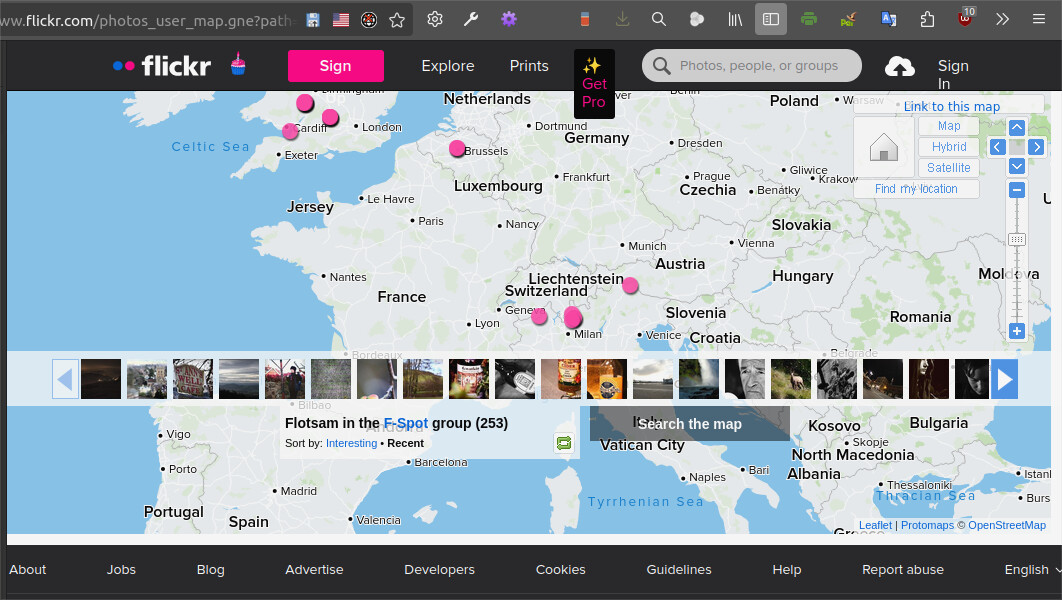Bookmark this page with the star icon
This screenshot has width=1062, height=600.
click(x=397, y=19)
